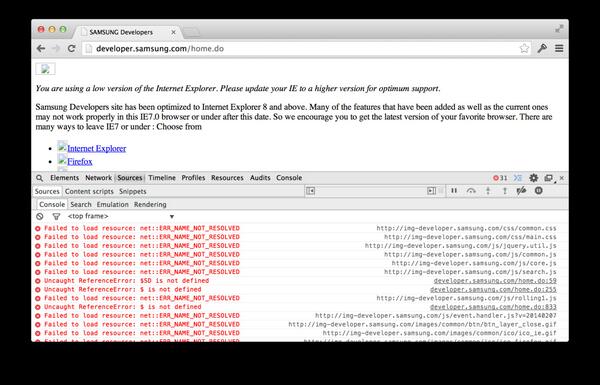Open the <top frame> context dropdown
Screen dimensions: 600x385
(x=121, y=216)
